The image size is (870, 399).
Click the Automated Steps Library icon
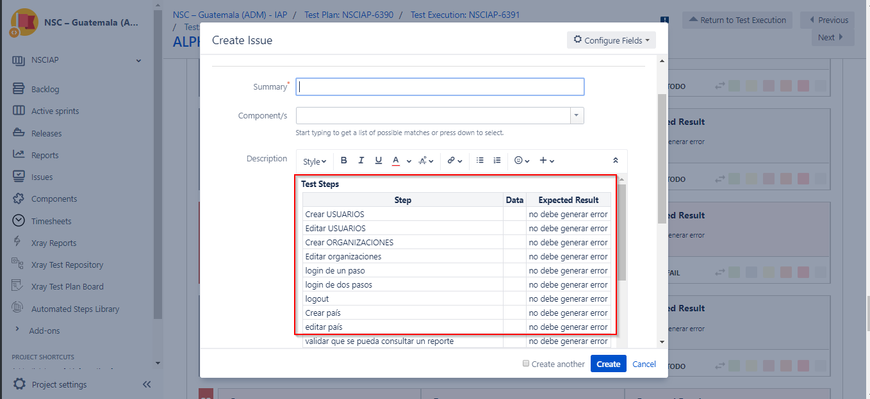18,308
